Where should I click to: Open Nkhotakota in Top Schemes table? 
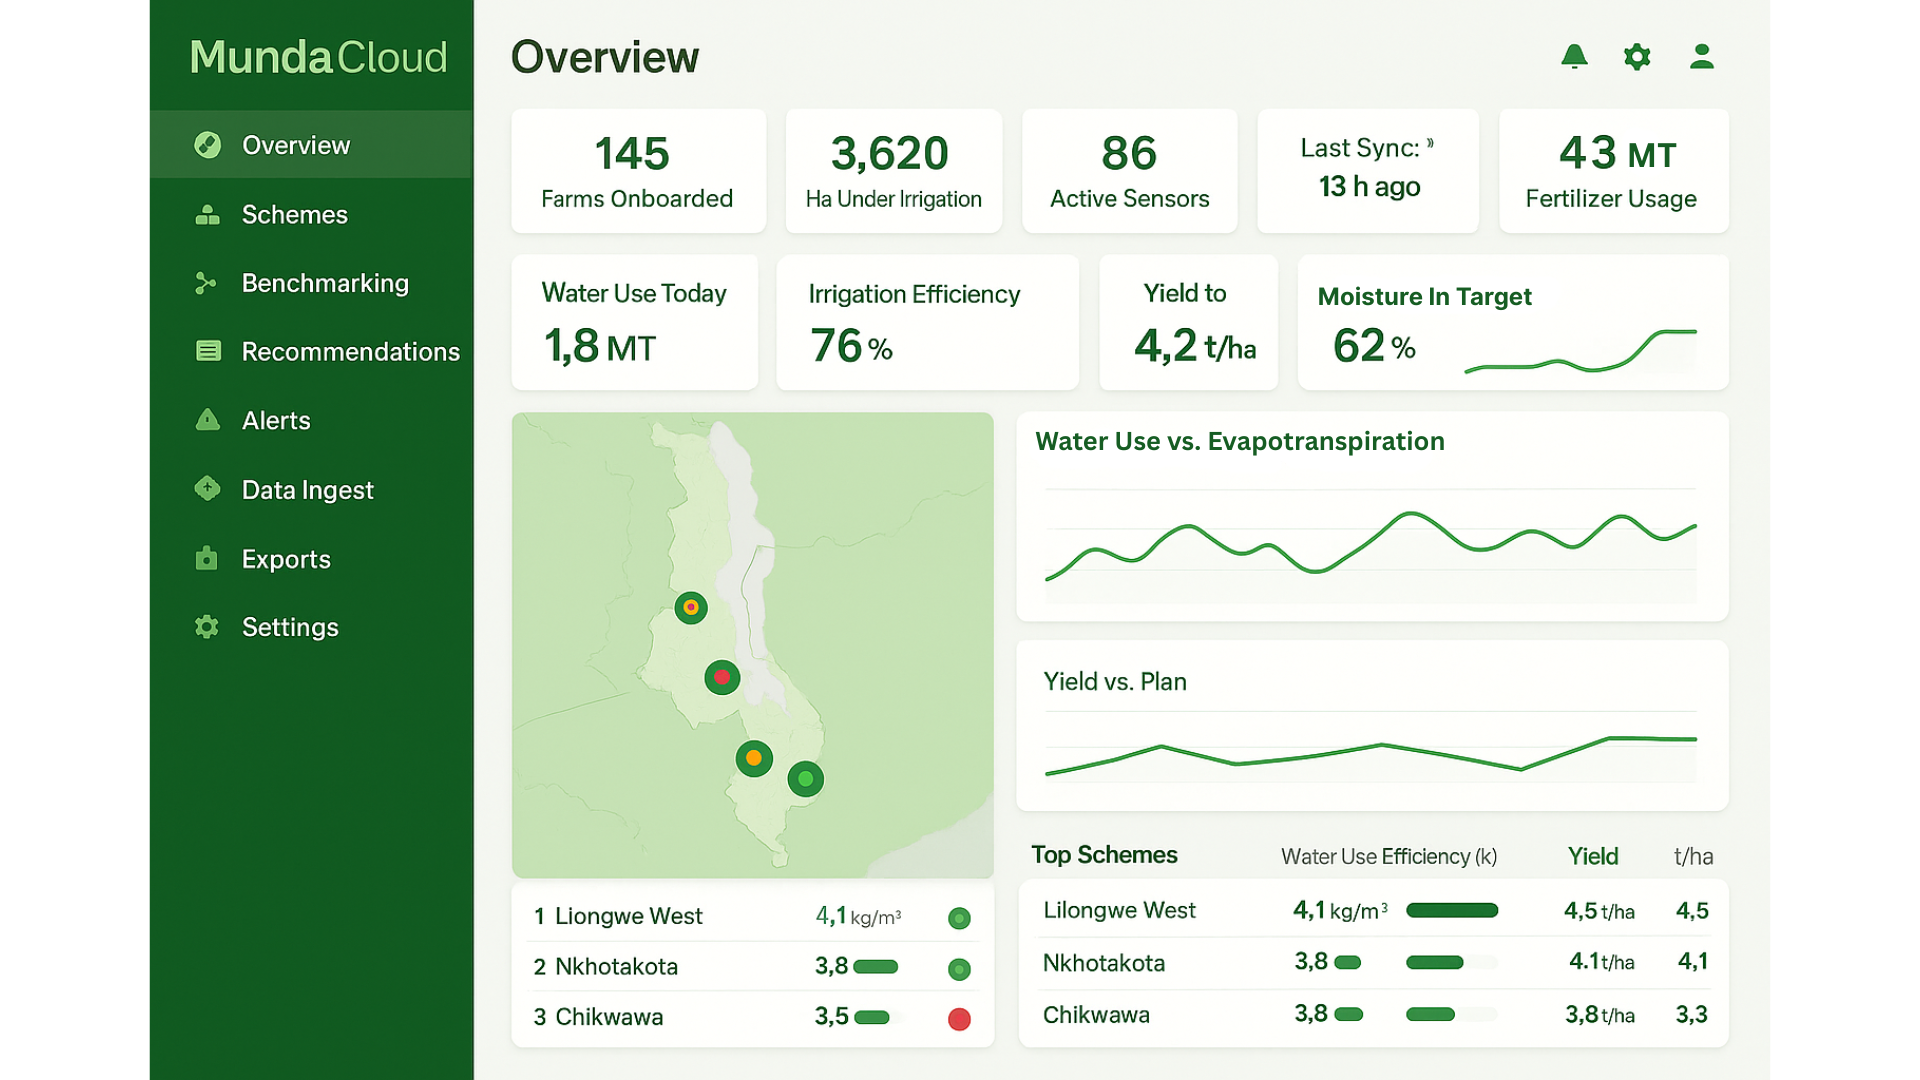[x=1104, y=963]
